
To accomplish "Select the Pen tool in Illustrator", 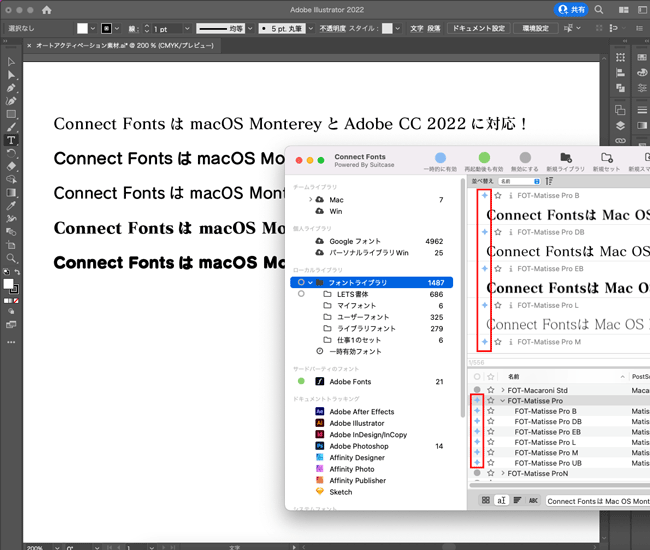I will [11, 88].
